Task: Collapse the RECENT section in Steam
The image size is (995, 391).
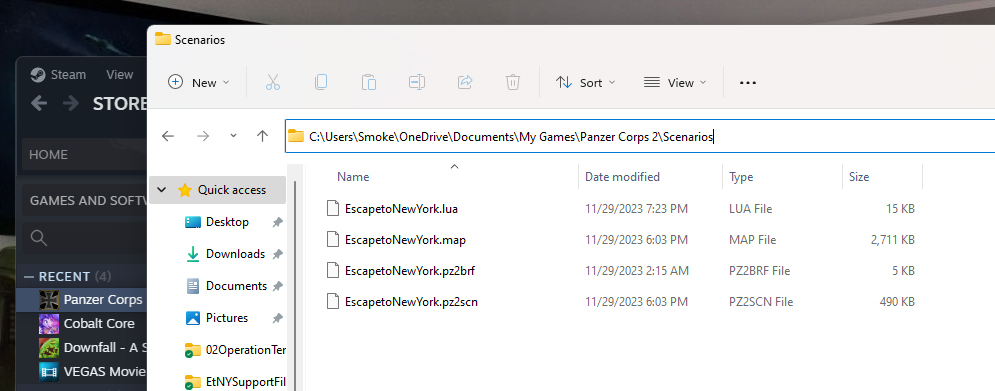Action: pos(29,277)
